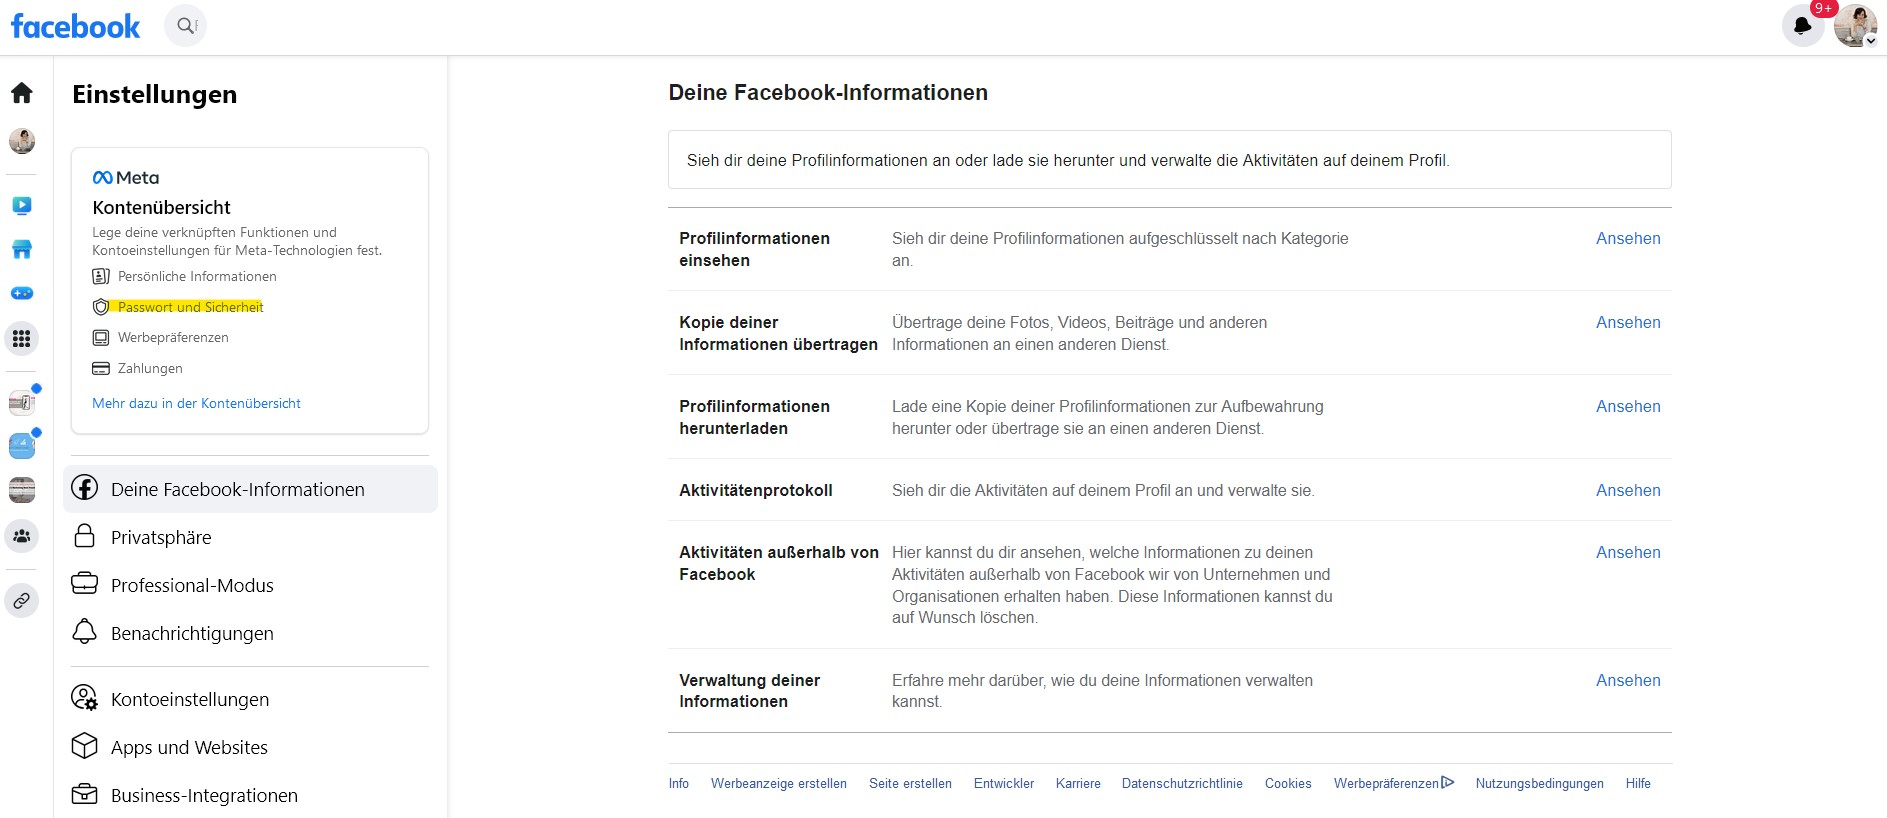Open the nine-dot apps menu icon
1887x818 pixels.
22,339
